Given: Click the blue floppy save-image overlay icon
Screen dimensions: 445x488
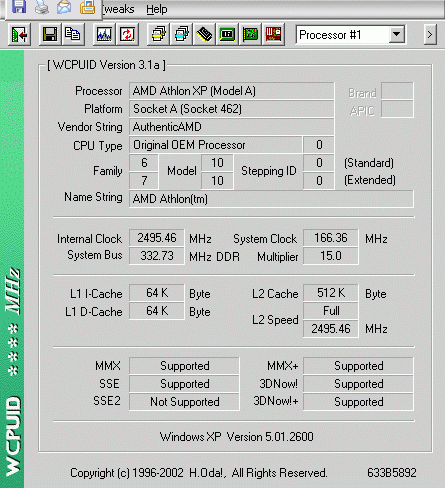Looking at the screenshot, I should (x=19, y=7).
